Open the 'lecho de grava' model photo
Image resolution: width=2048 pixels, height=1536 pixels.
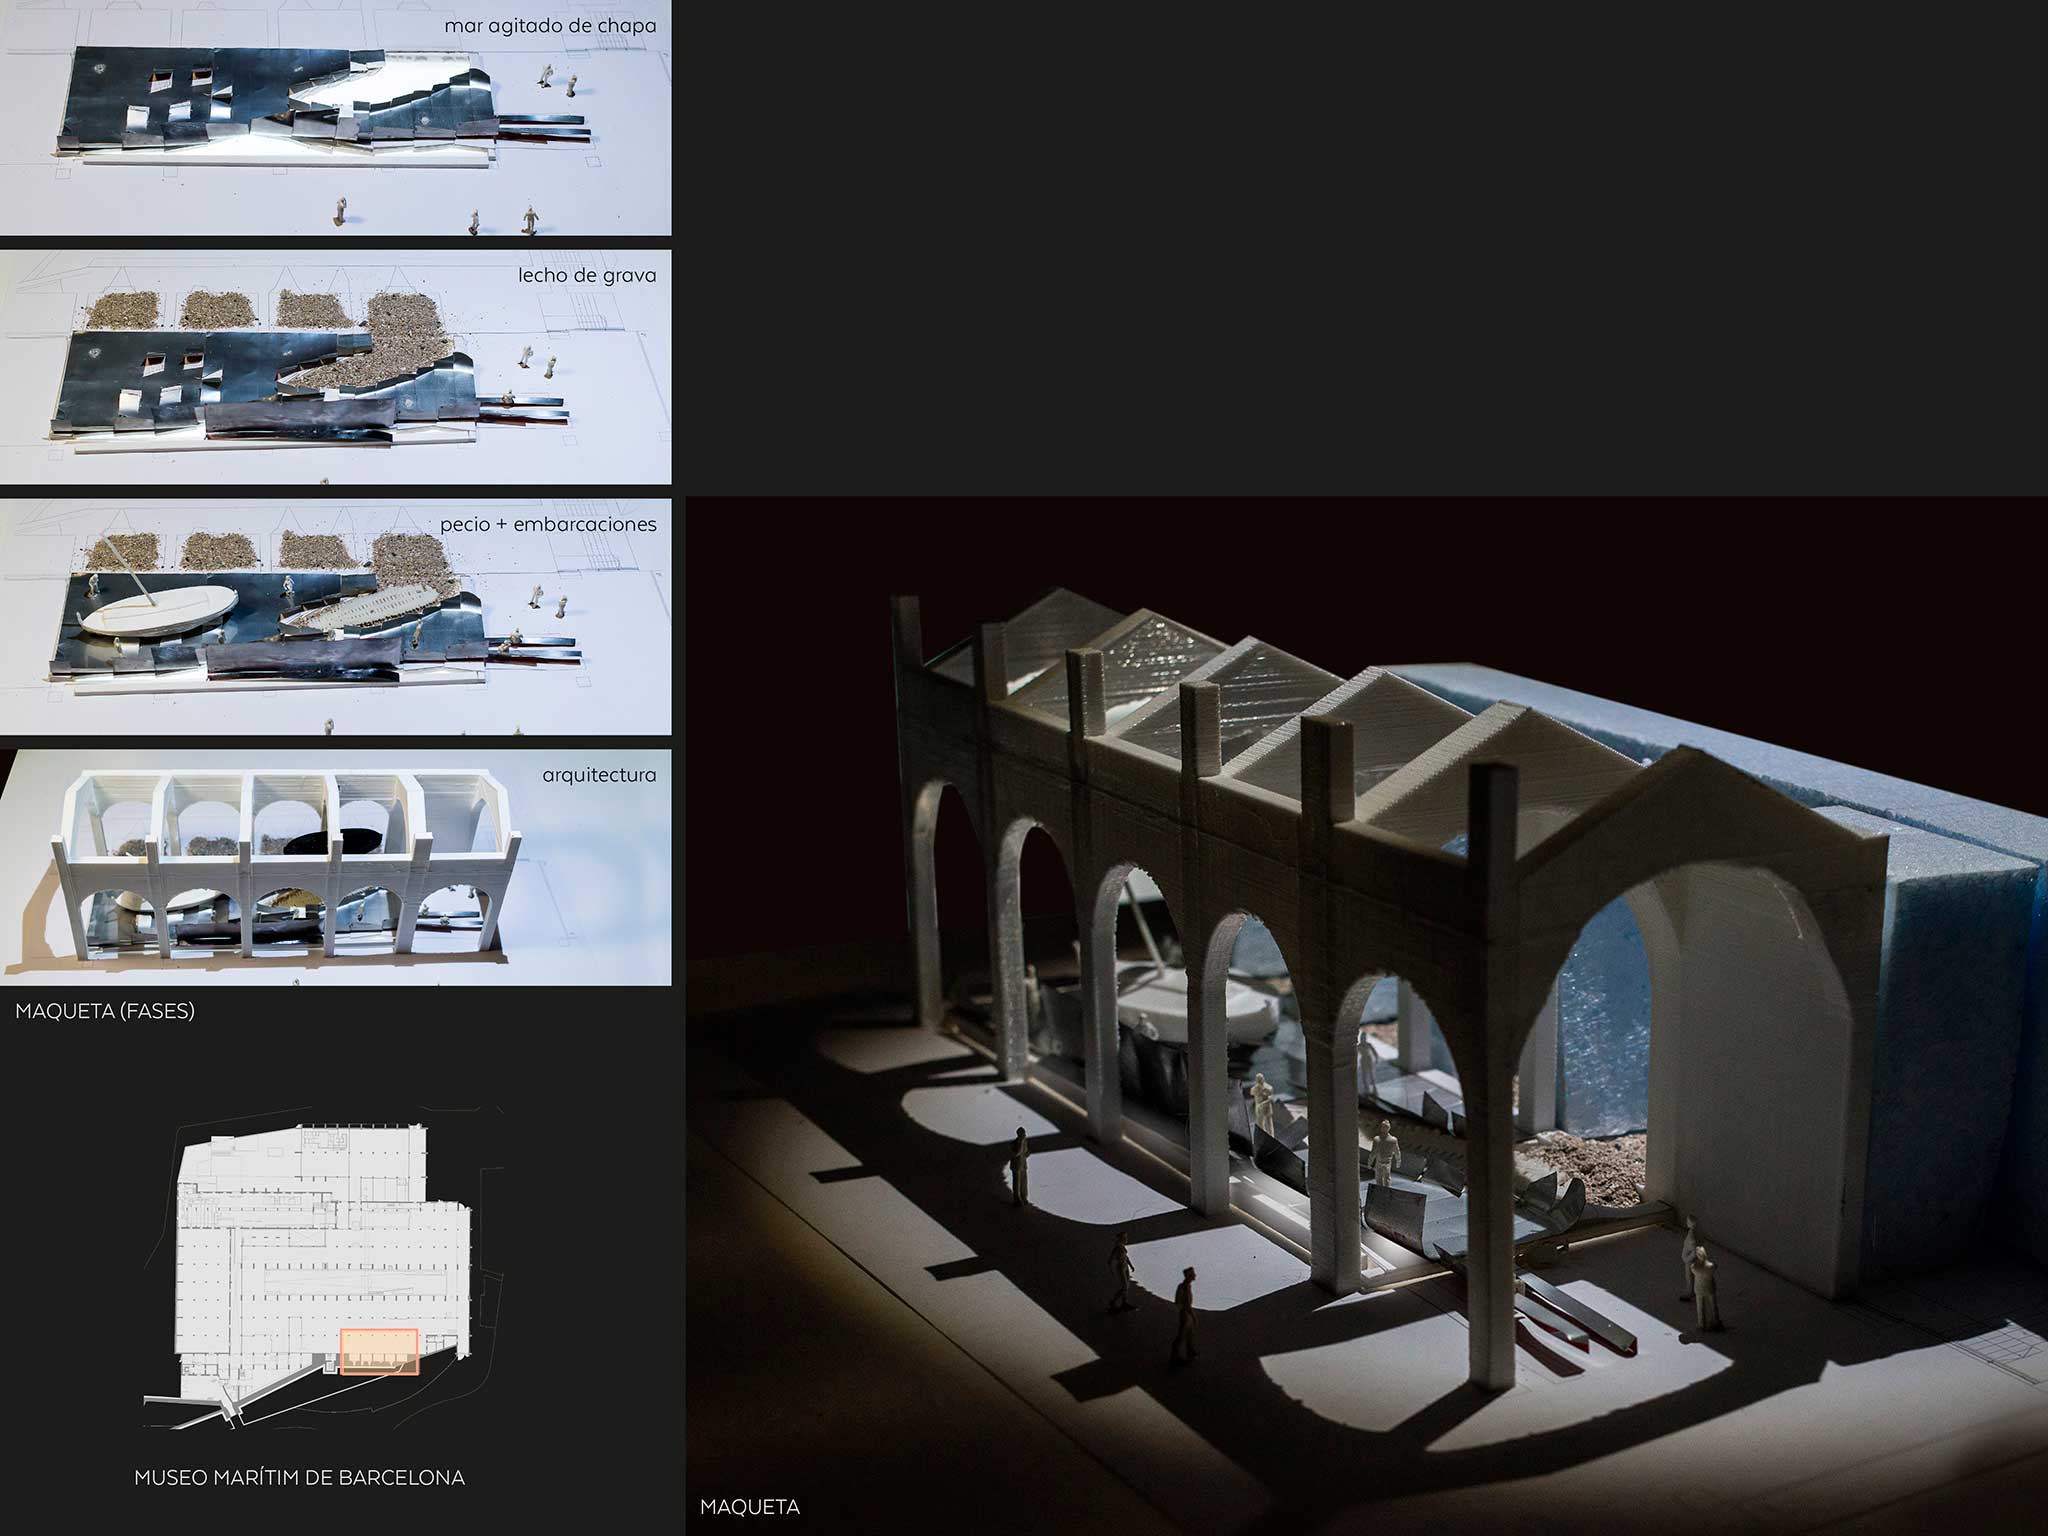click(x=335, y=367)
